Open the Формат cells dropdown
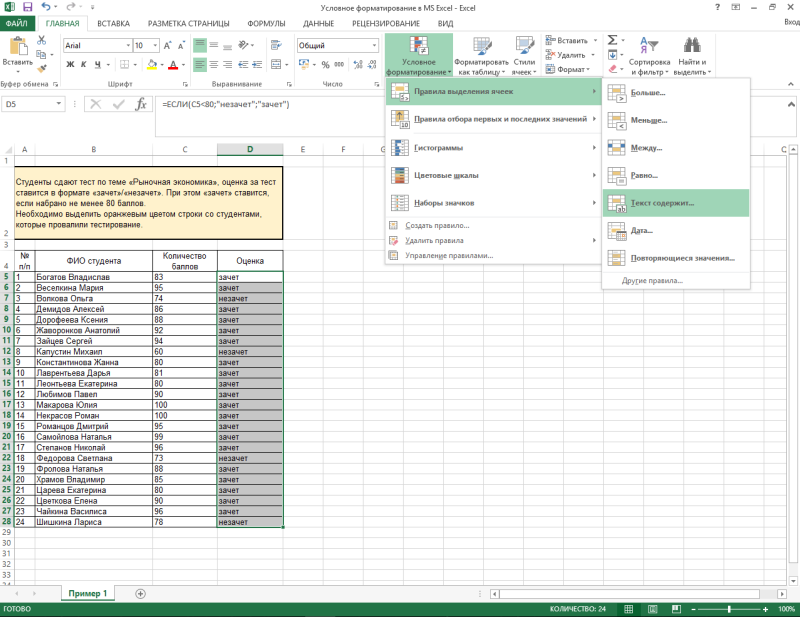 click(x=568, y=69)
